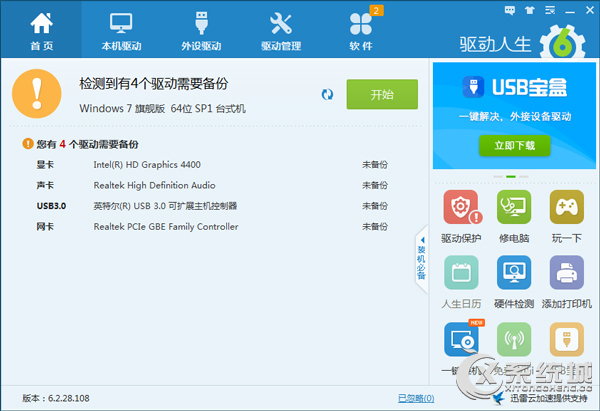Open the main menu icon in title bar
The image size is (600, 411).
(x=550, y=10)
